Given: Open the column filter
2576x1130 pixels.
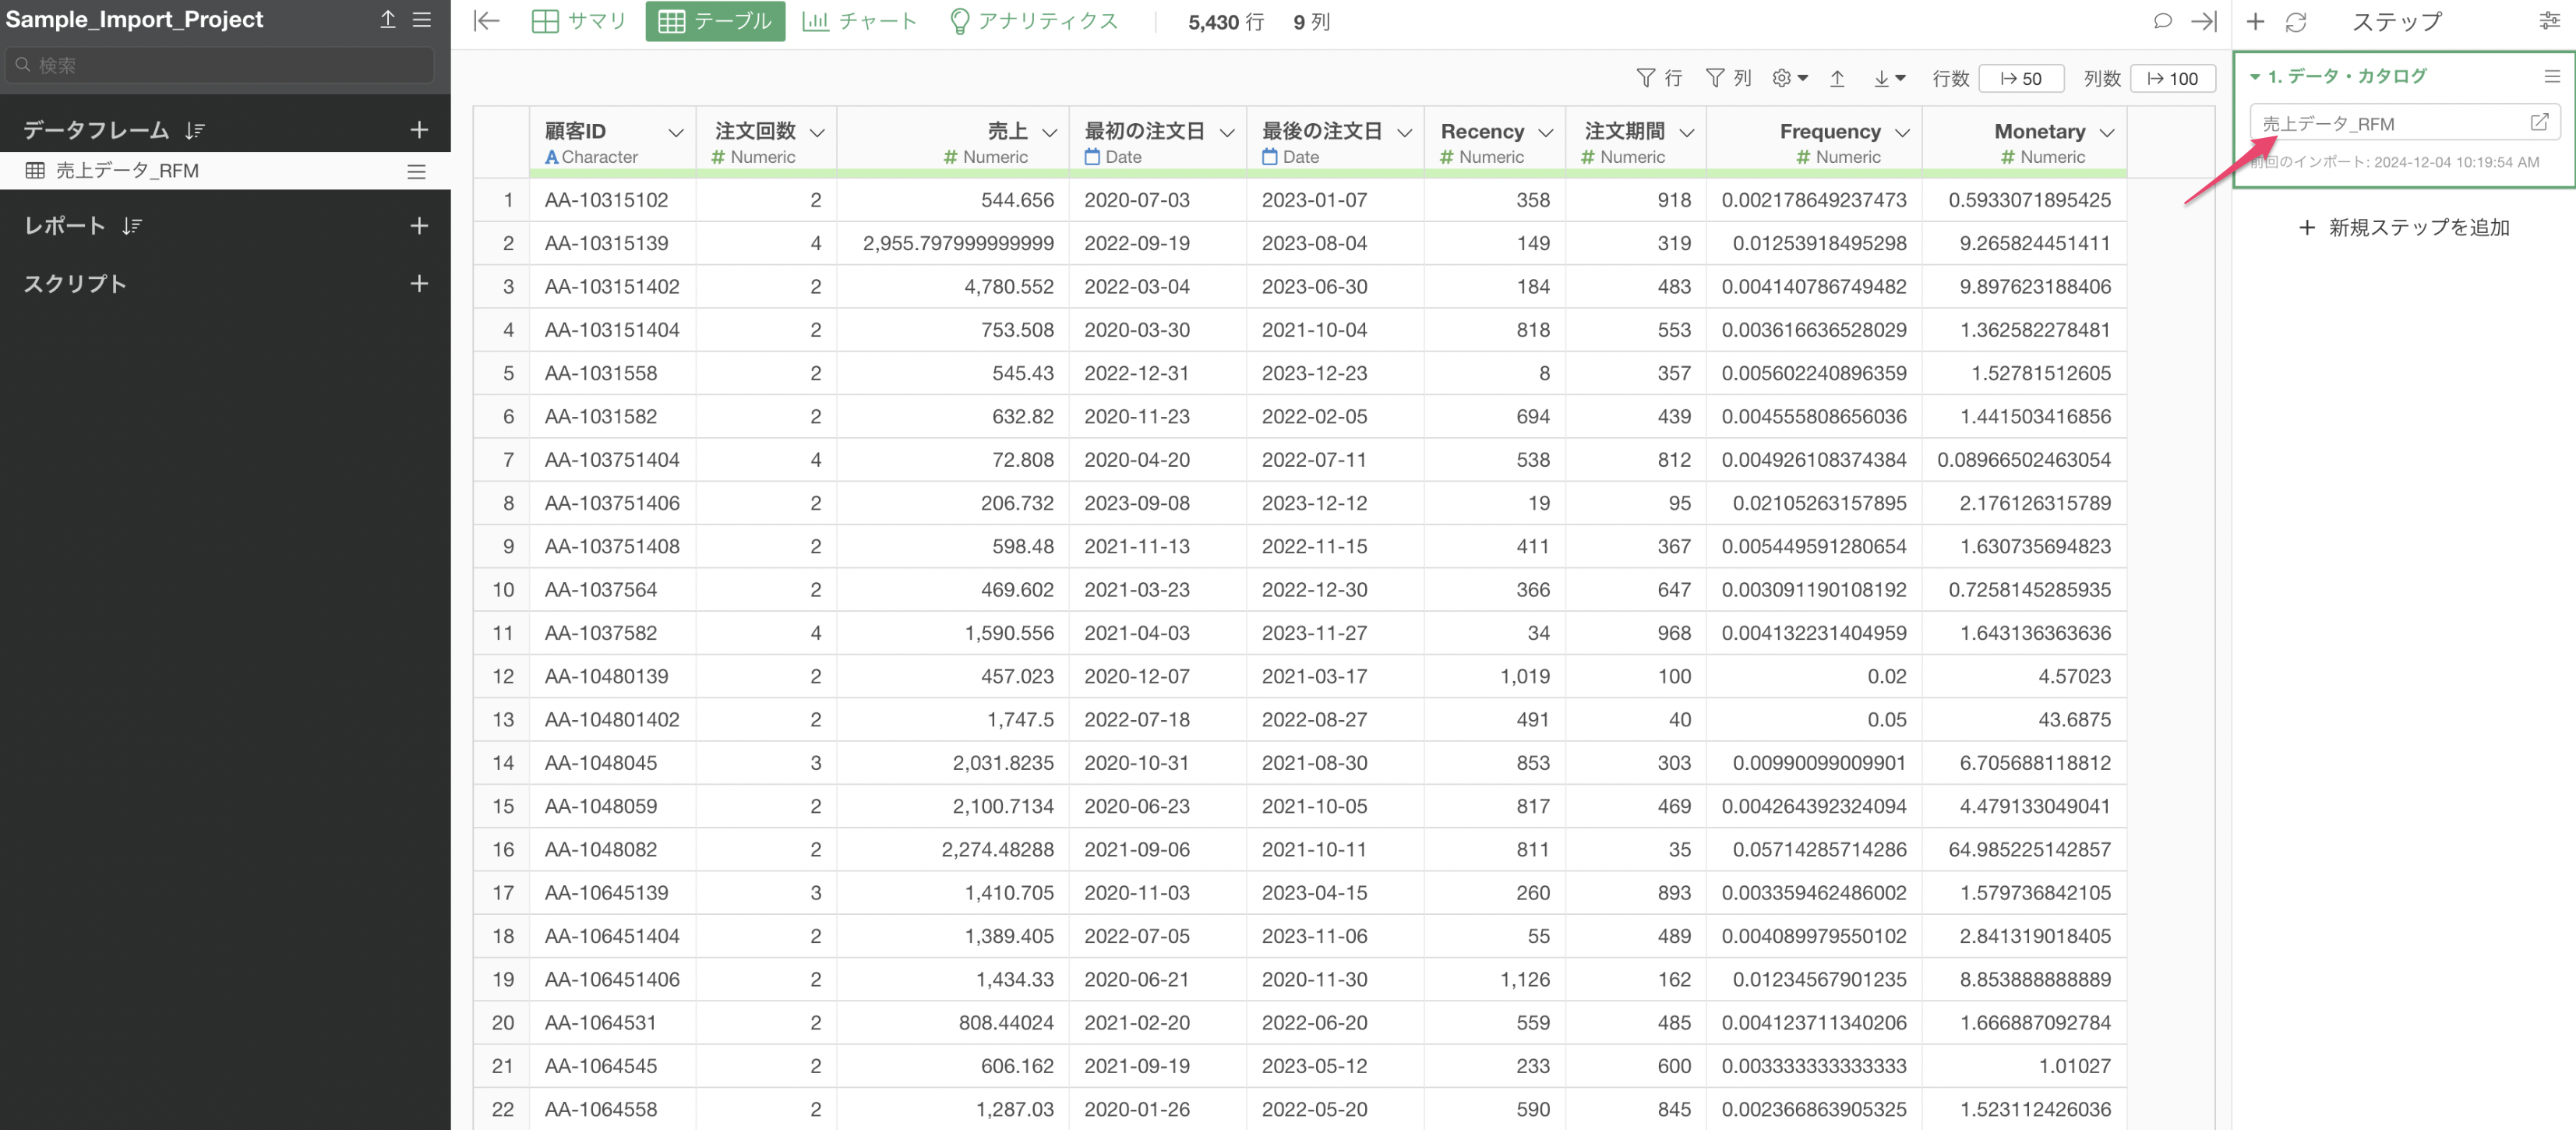Looking at the screenshot, I should pos(1727,78).
